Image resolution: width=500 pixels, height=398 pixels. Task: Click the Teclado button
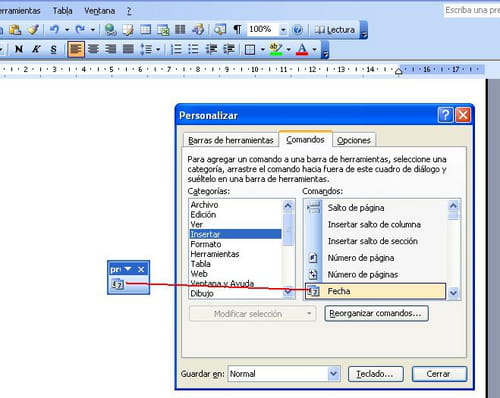376,374
